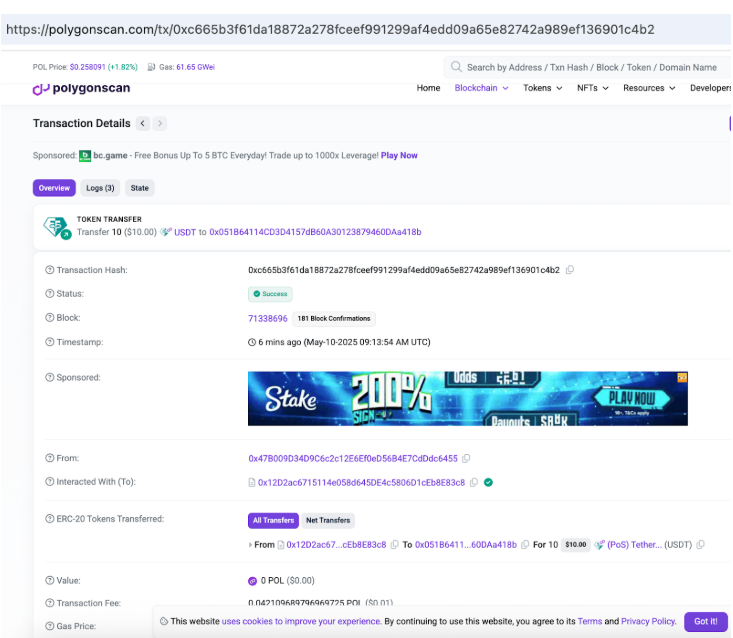733x638 pixels.
Task: Open shortened address 0x12D2ac67...cEb8E83c8
Action: [336, 545]
